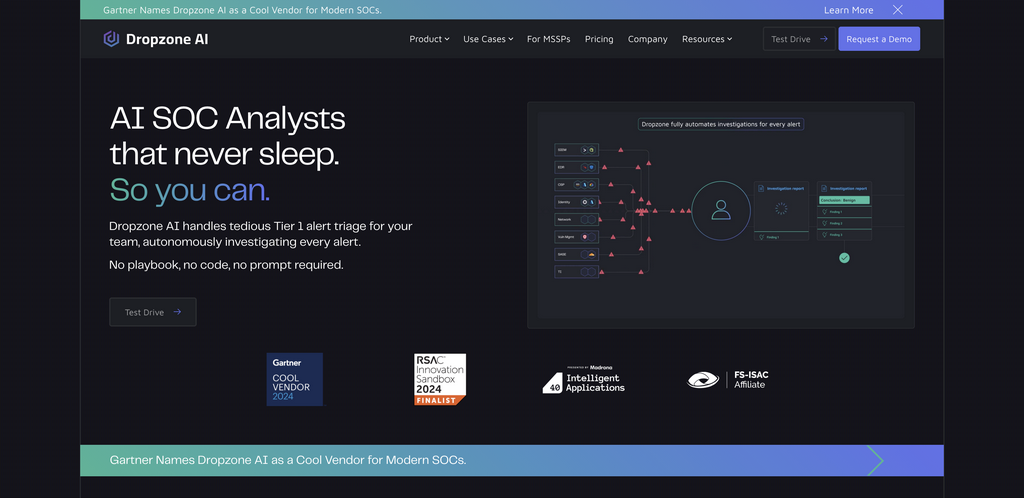Screen dimensions: 1024x498
Task: Click the arrow icon in the hero Test Drive button
Action: pos(177,312)
